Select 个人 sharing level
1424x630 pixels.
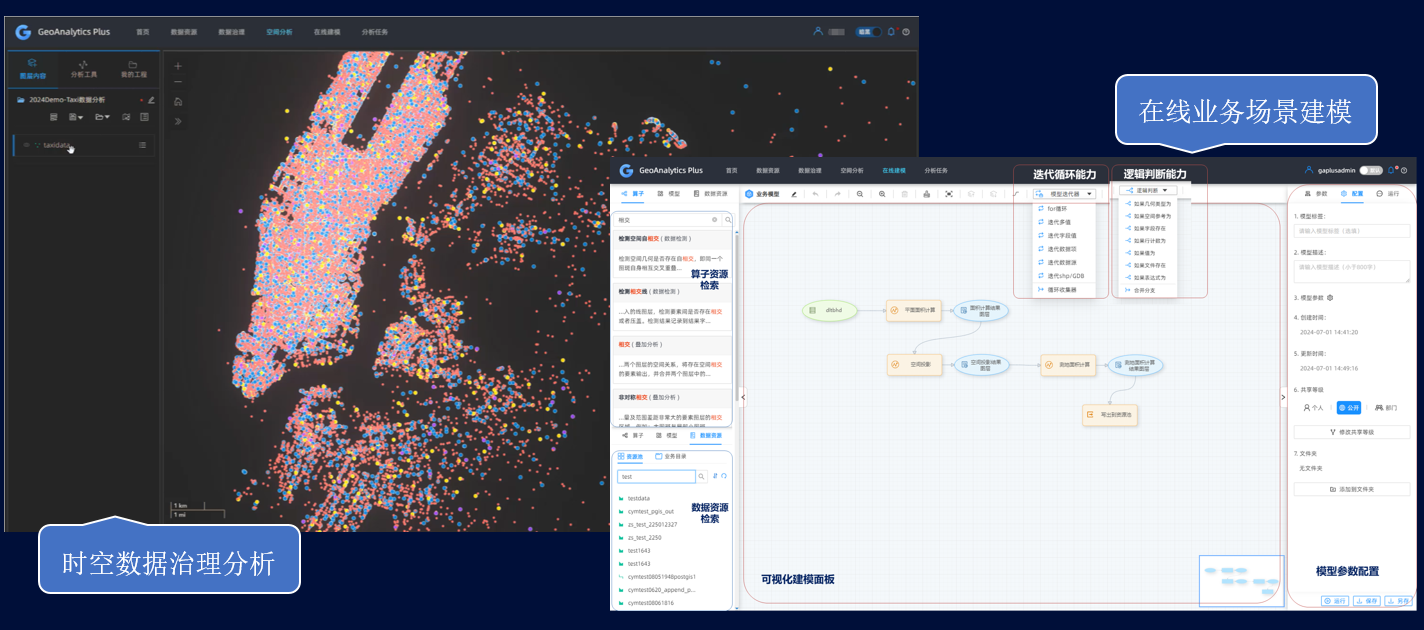point(1314,408)
